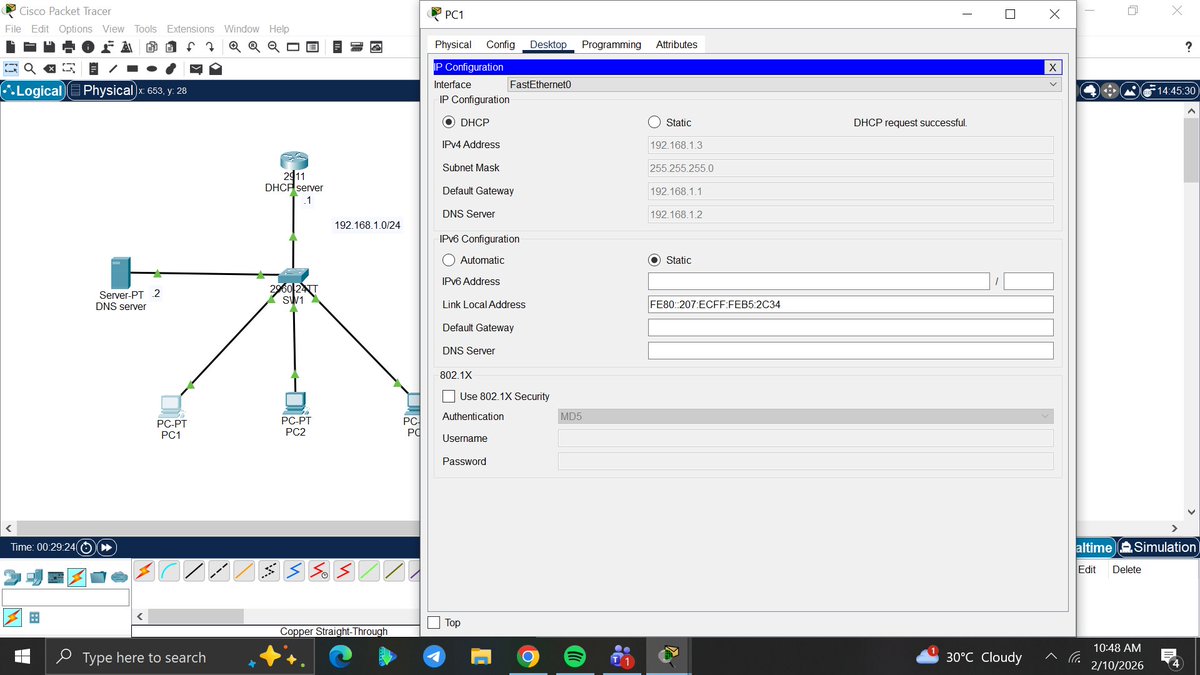Select the 2911 DHCP server router on canvas
Screen dimensions: 1200x675
pos(294,162)
